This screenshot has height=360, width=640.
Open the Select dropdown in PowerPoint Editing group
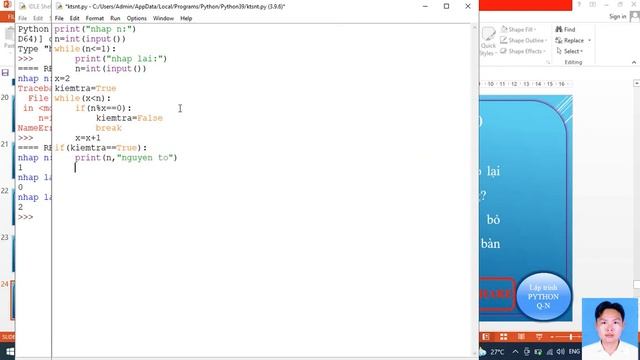tap(570, 51)
